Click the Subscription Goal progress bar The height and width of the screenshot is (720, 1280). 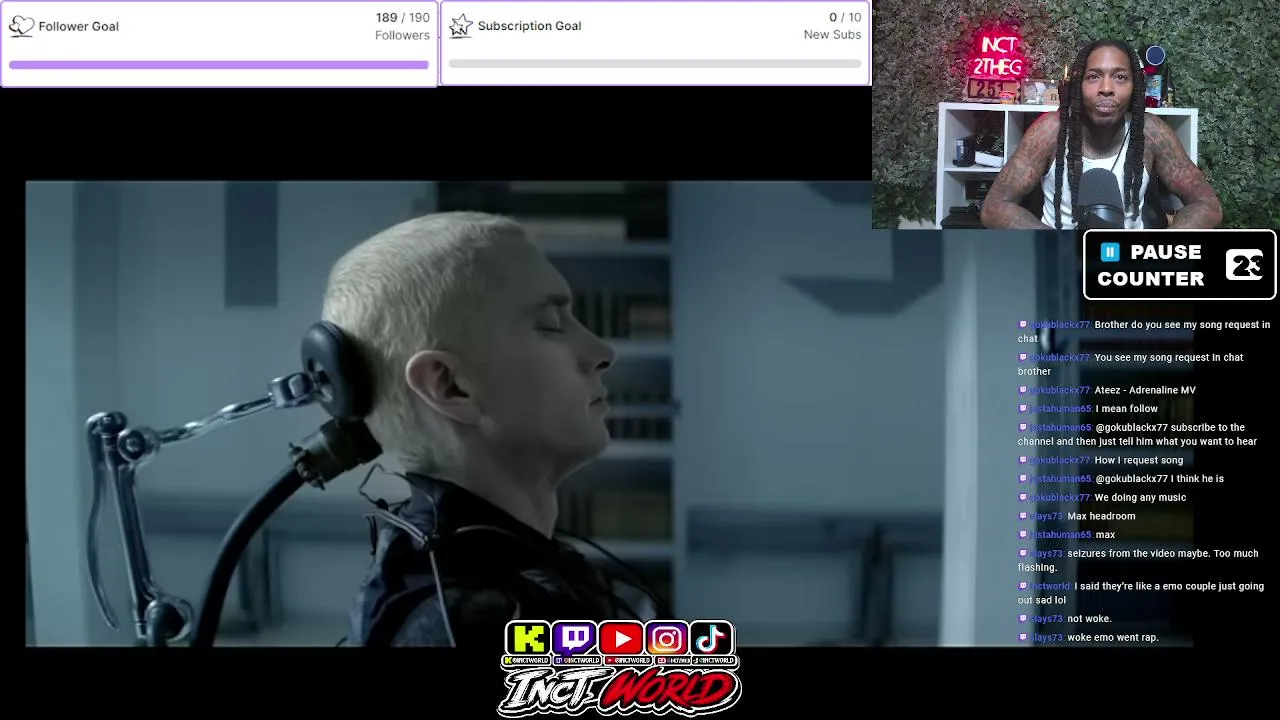coord(655,64)
